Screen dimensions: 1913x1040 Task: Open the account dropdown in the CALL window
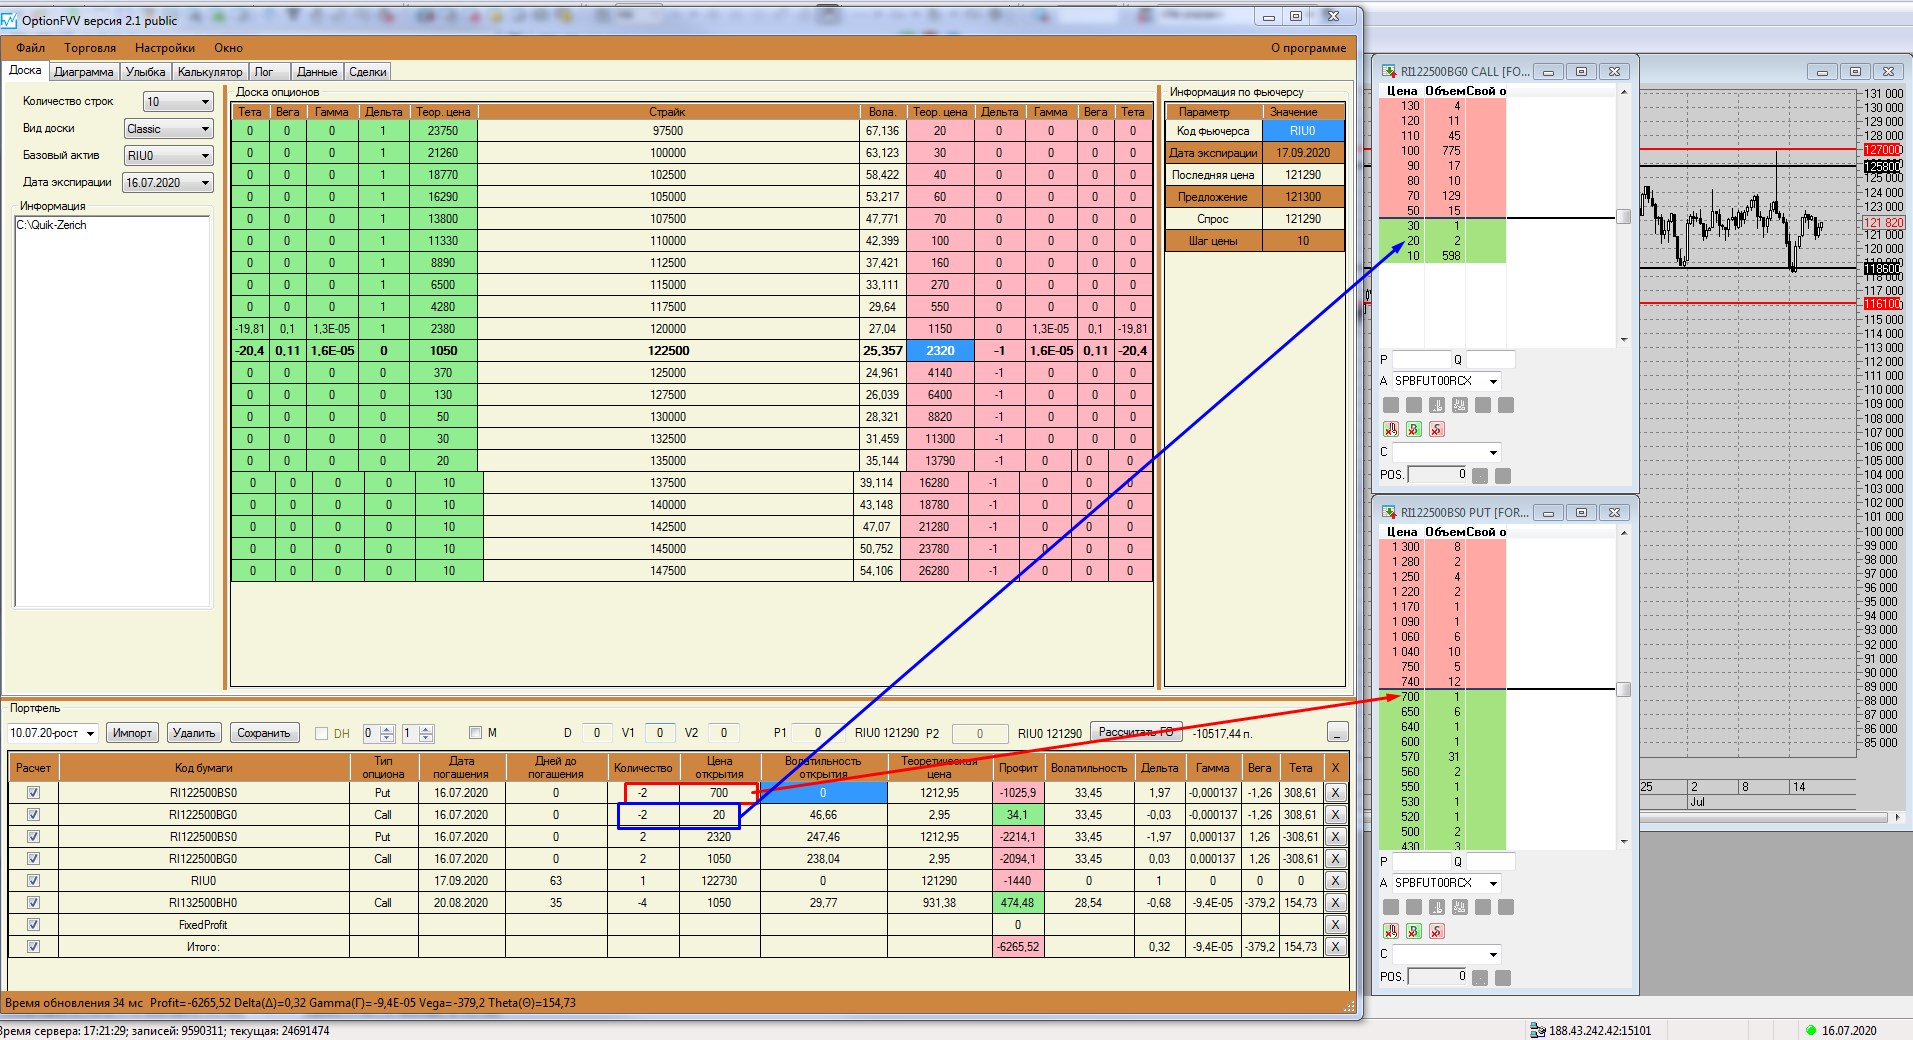(1446, 381)
